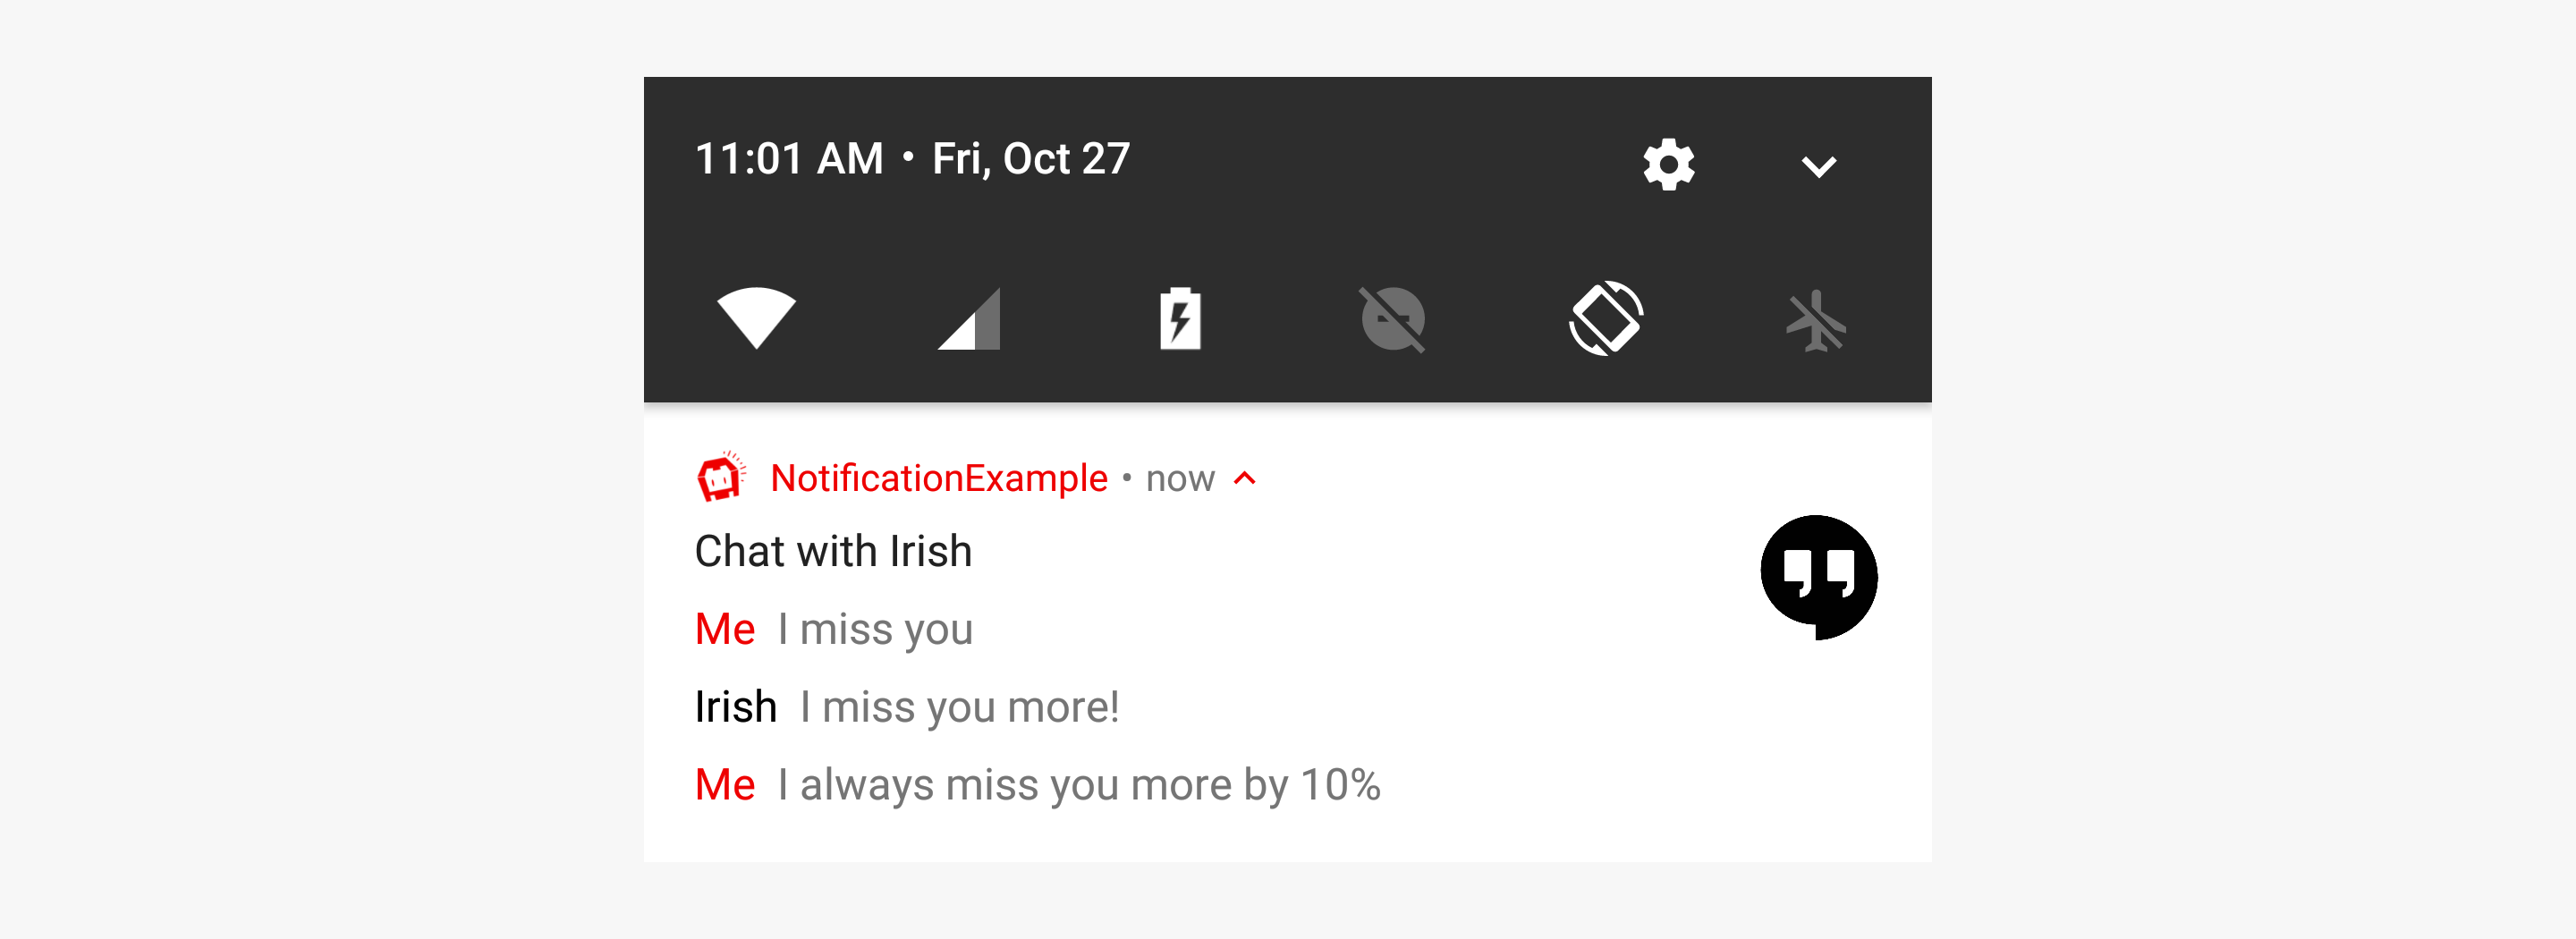Image resolution: width=2576 pixels, height=939 pixels.
Task: Tap the NotificationExample app name
Action: 938,479
